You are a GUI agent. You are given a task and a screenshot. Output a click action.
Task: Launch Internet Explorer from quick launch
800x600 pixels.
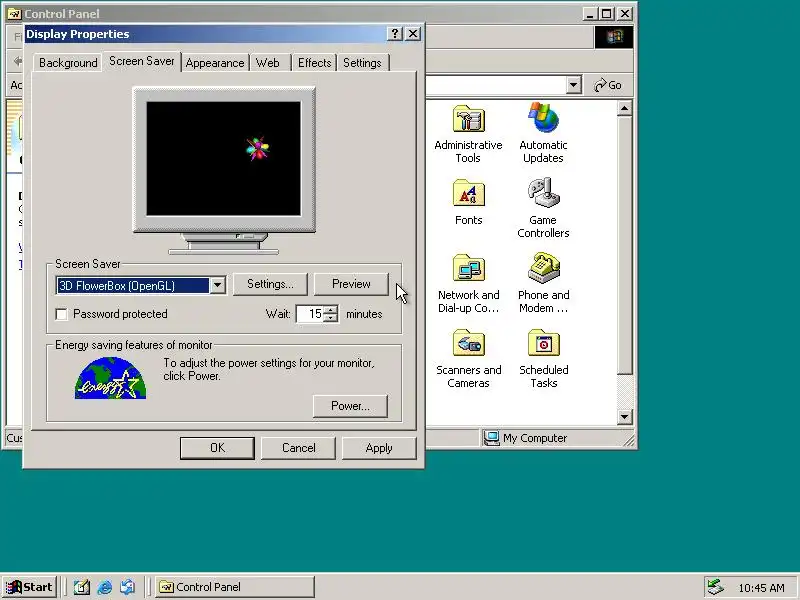click(x=105, y=587)
